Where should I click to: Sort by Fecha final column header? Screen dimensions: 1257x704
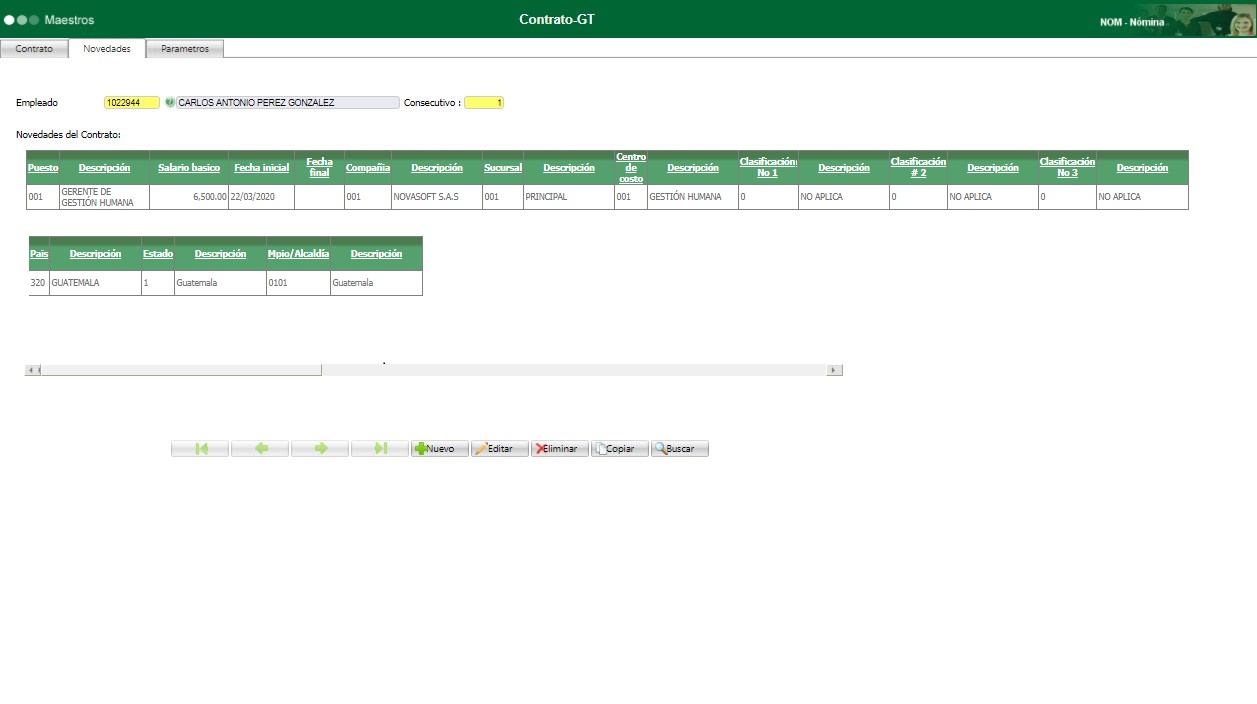320,167
